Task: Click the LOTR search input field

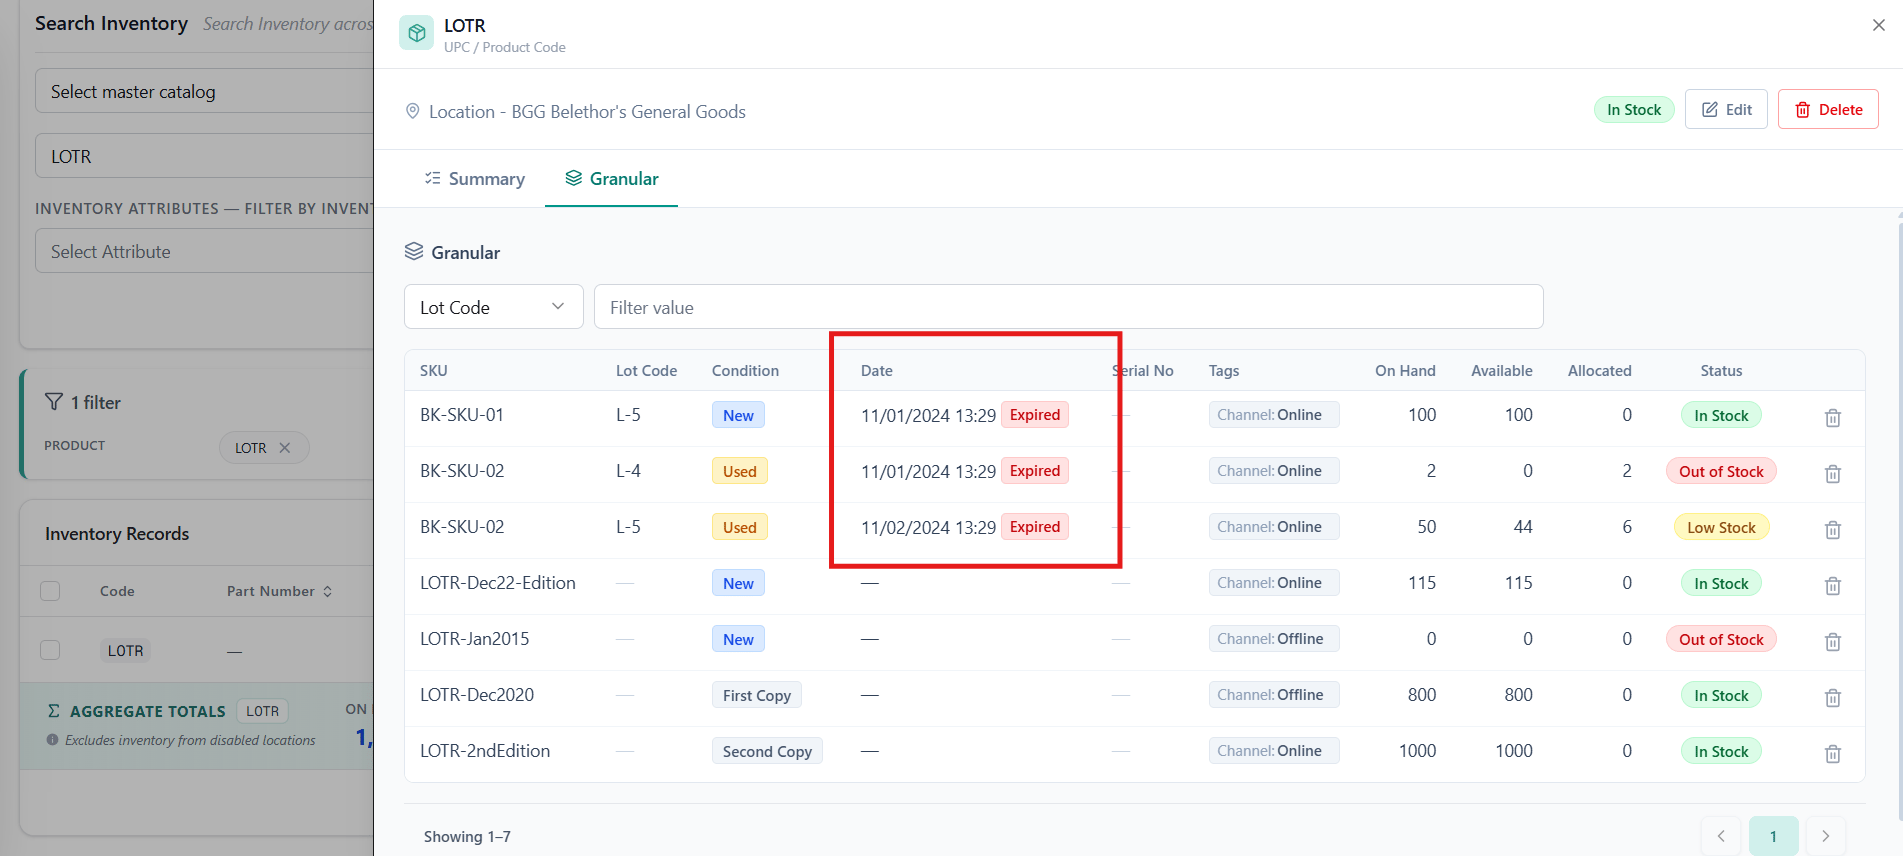Action: 204,156
